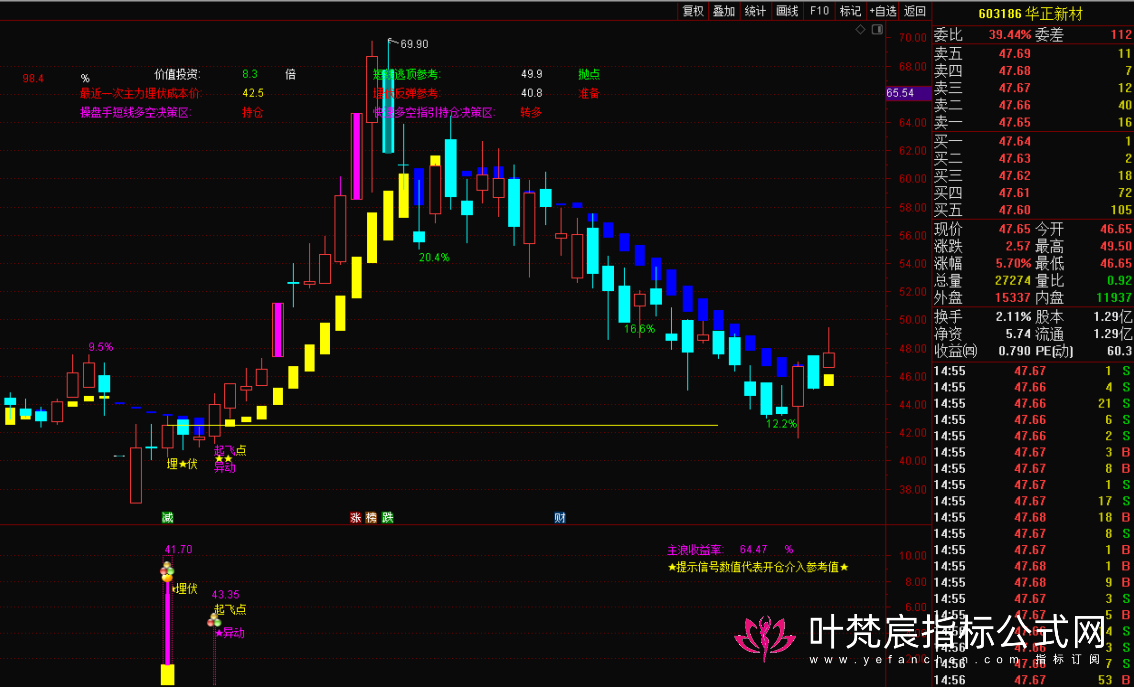This screenshot has height=687, width=1134.
Task: Click the 换手 value 2.11%
Action: (1012, 316)
